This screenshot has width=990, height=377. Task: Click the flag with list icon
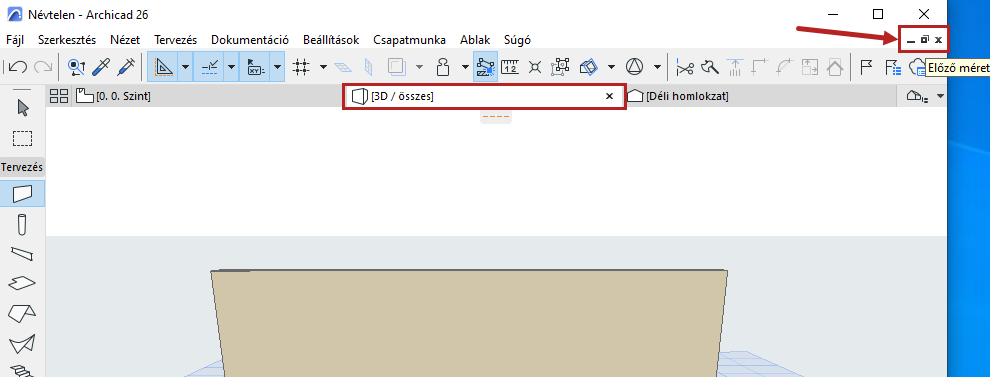pyautogui.click(x=893, y=66)
